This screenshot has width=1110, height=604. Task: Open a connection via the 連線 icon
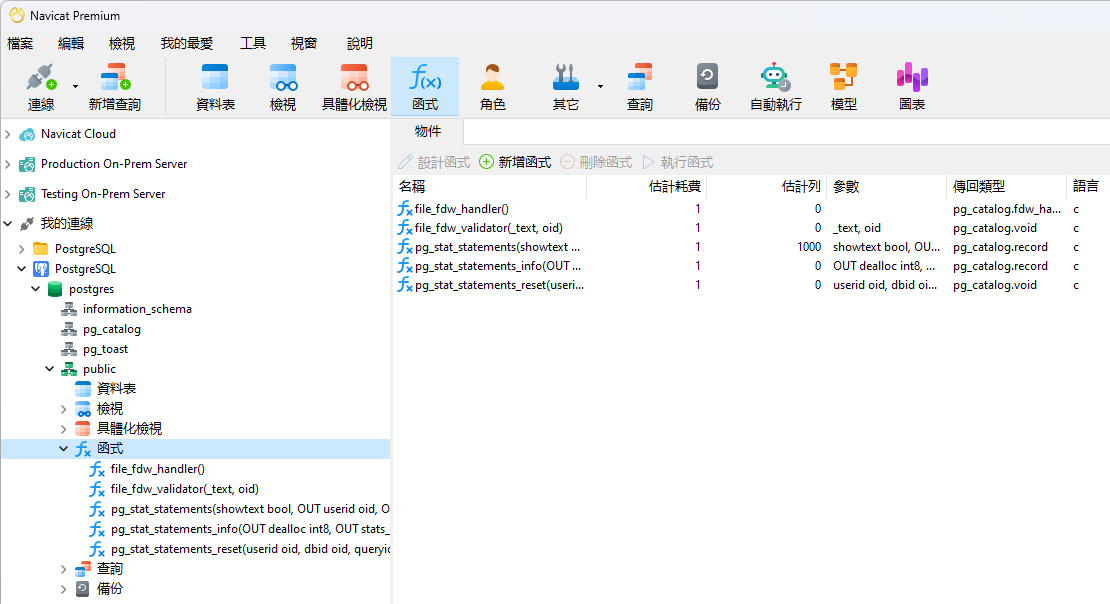[40, 85]
